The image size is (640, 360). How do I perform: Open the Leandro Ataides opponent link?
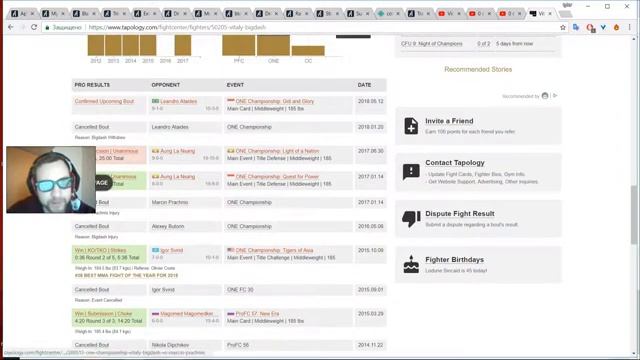(178, 101)
